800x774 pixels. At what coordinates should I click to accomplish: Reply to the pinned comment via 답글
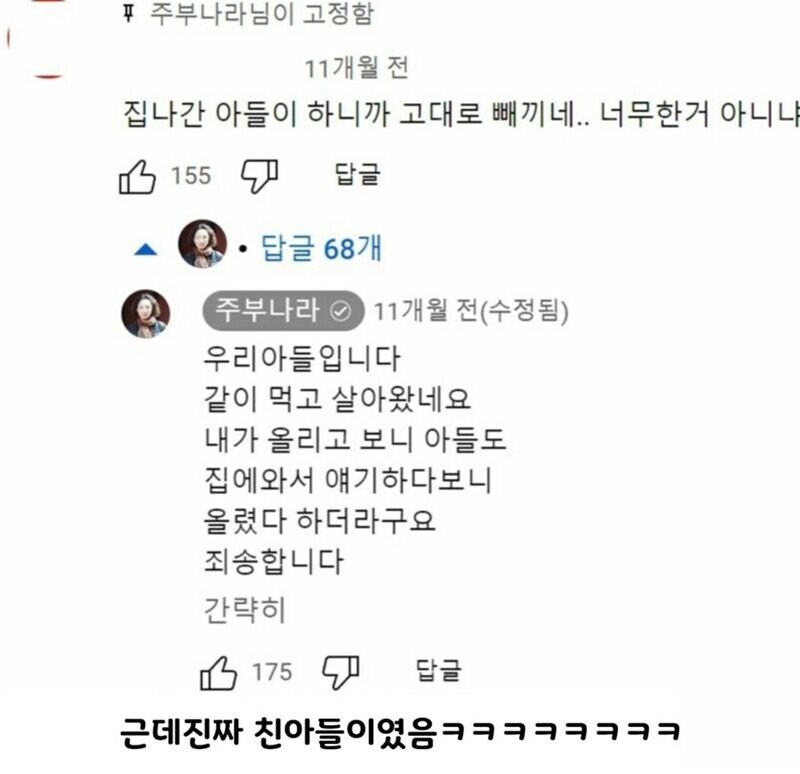pyautogui.click(x=358, y=174)
